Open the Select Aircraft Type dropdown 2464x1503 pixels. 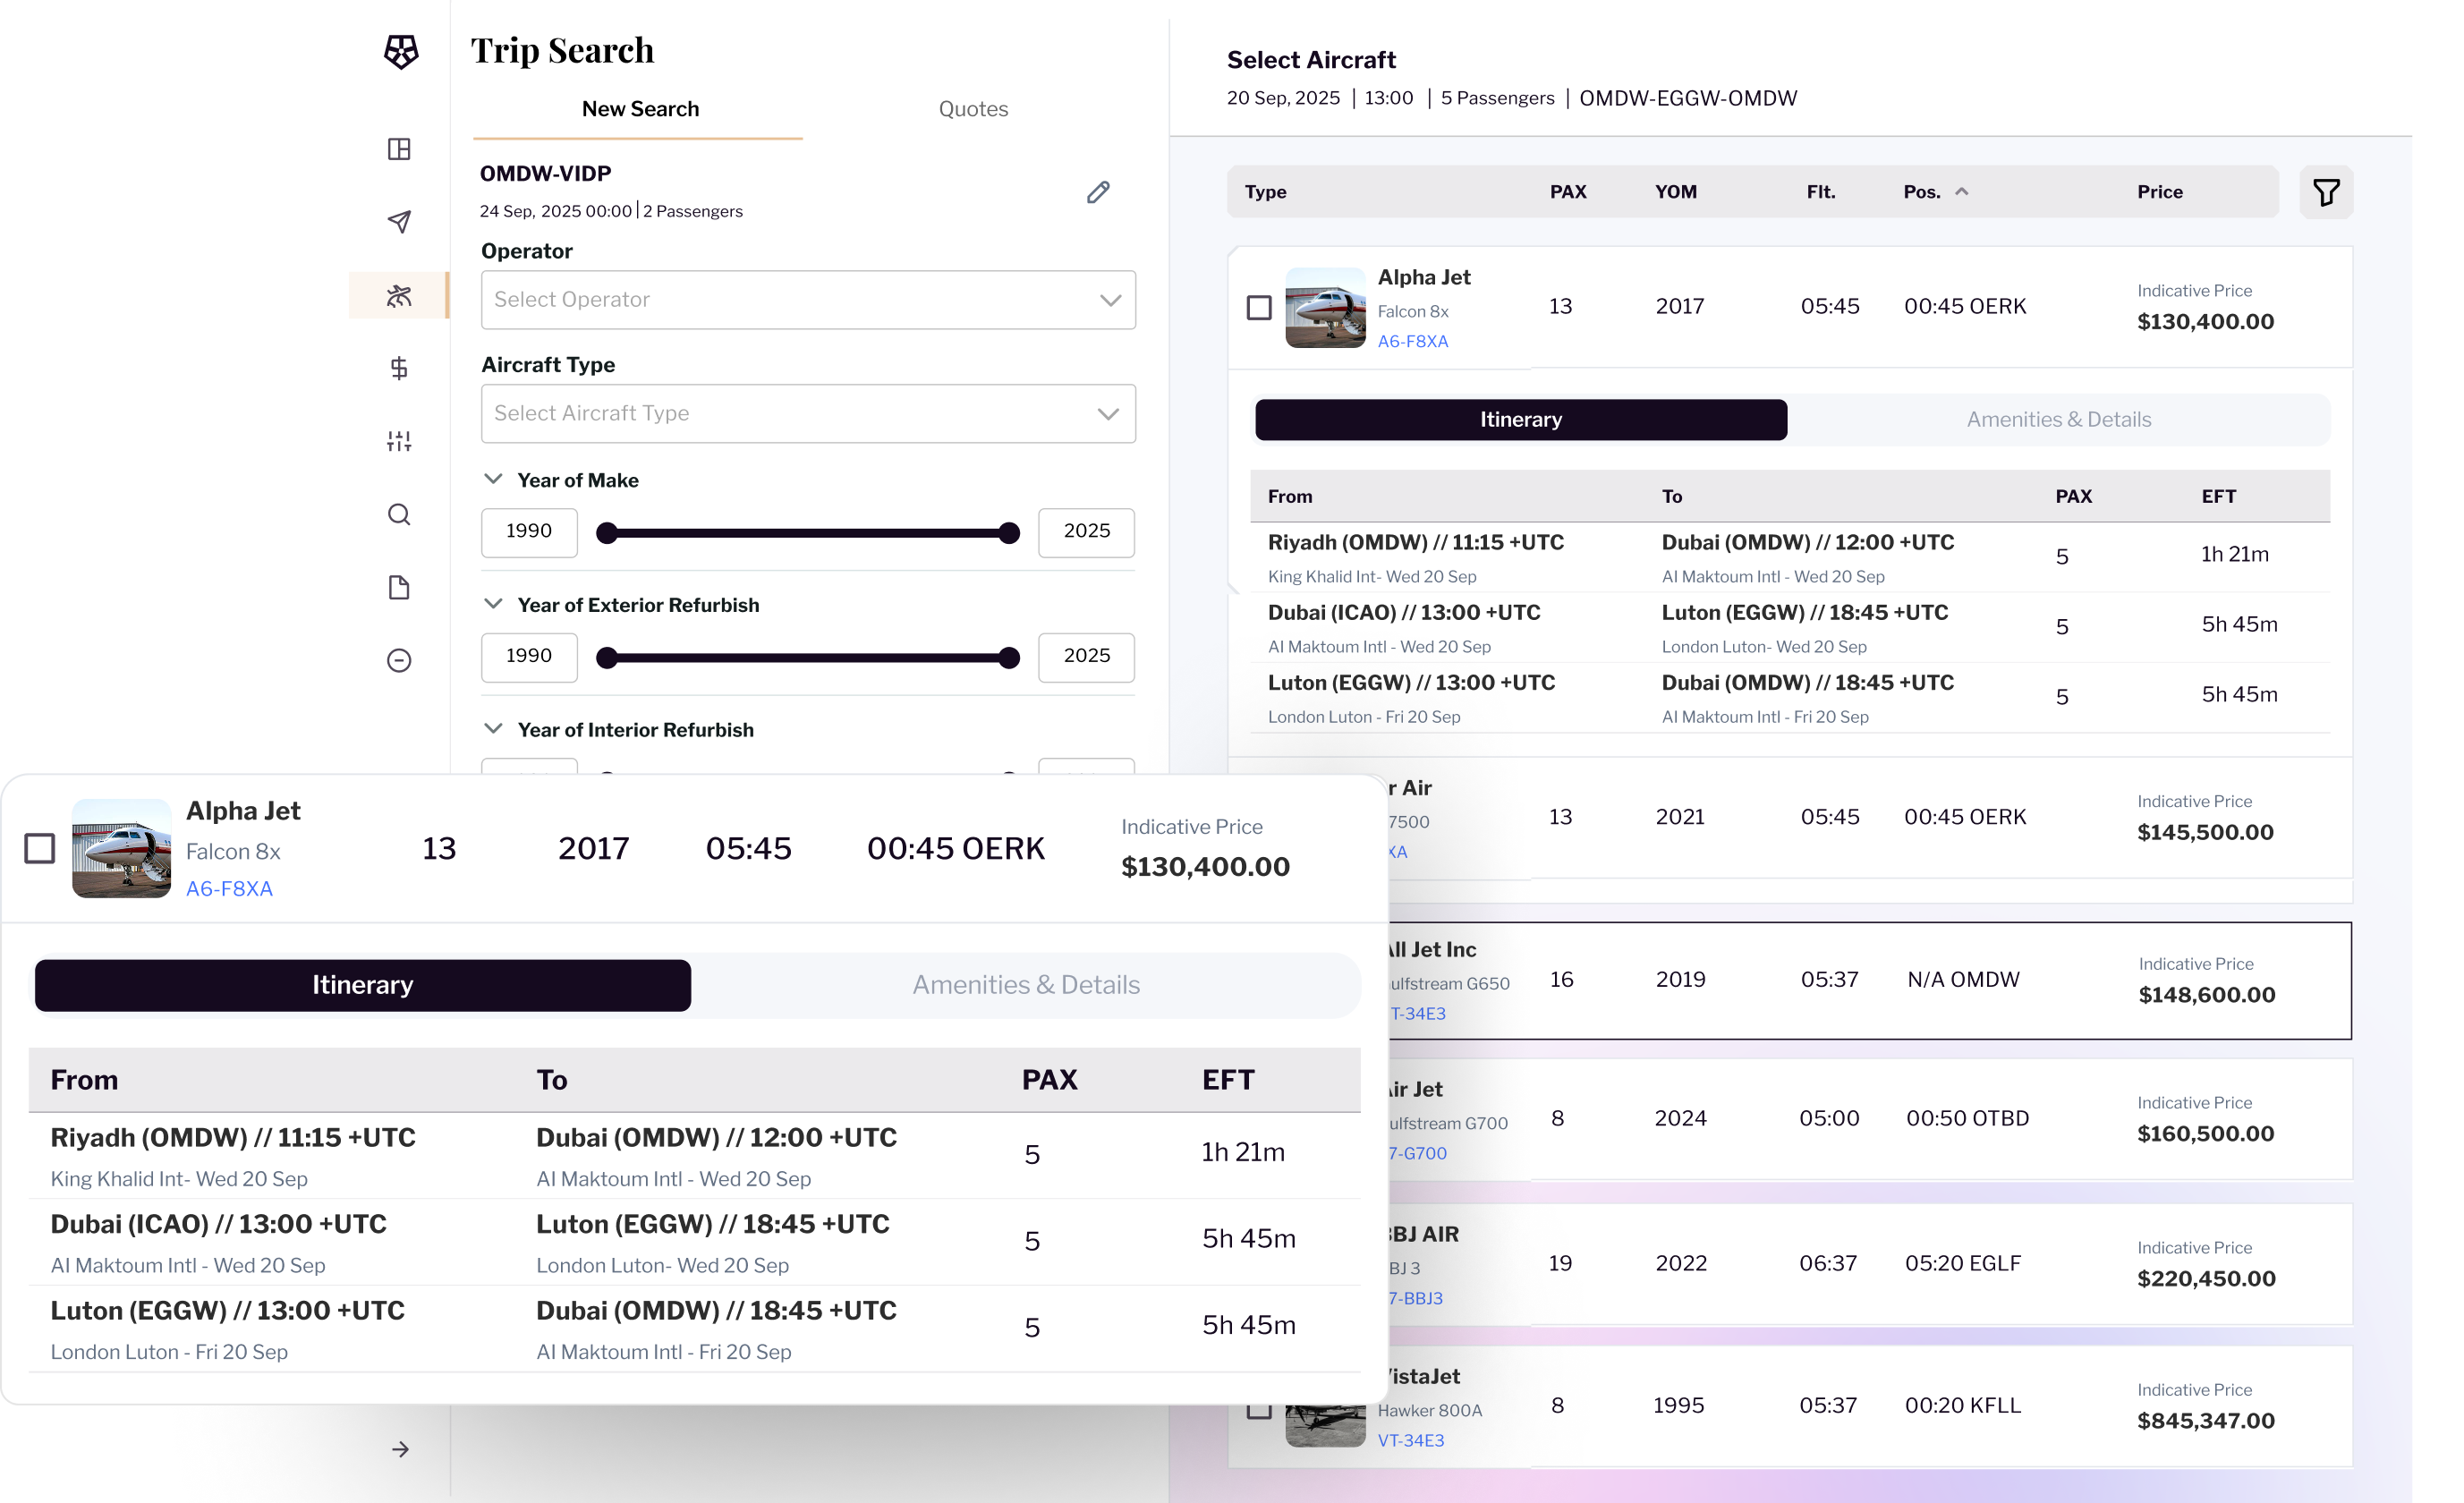(807, 414)
